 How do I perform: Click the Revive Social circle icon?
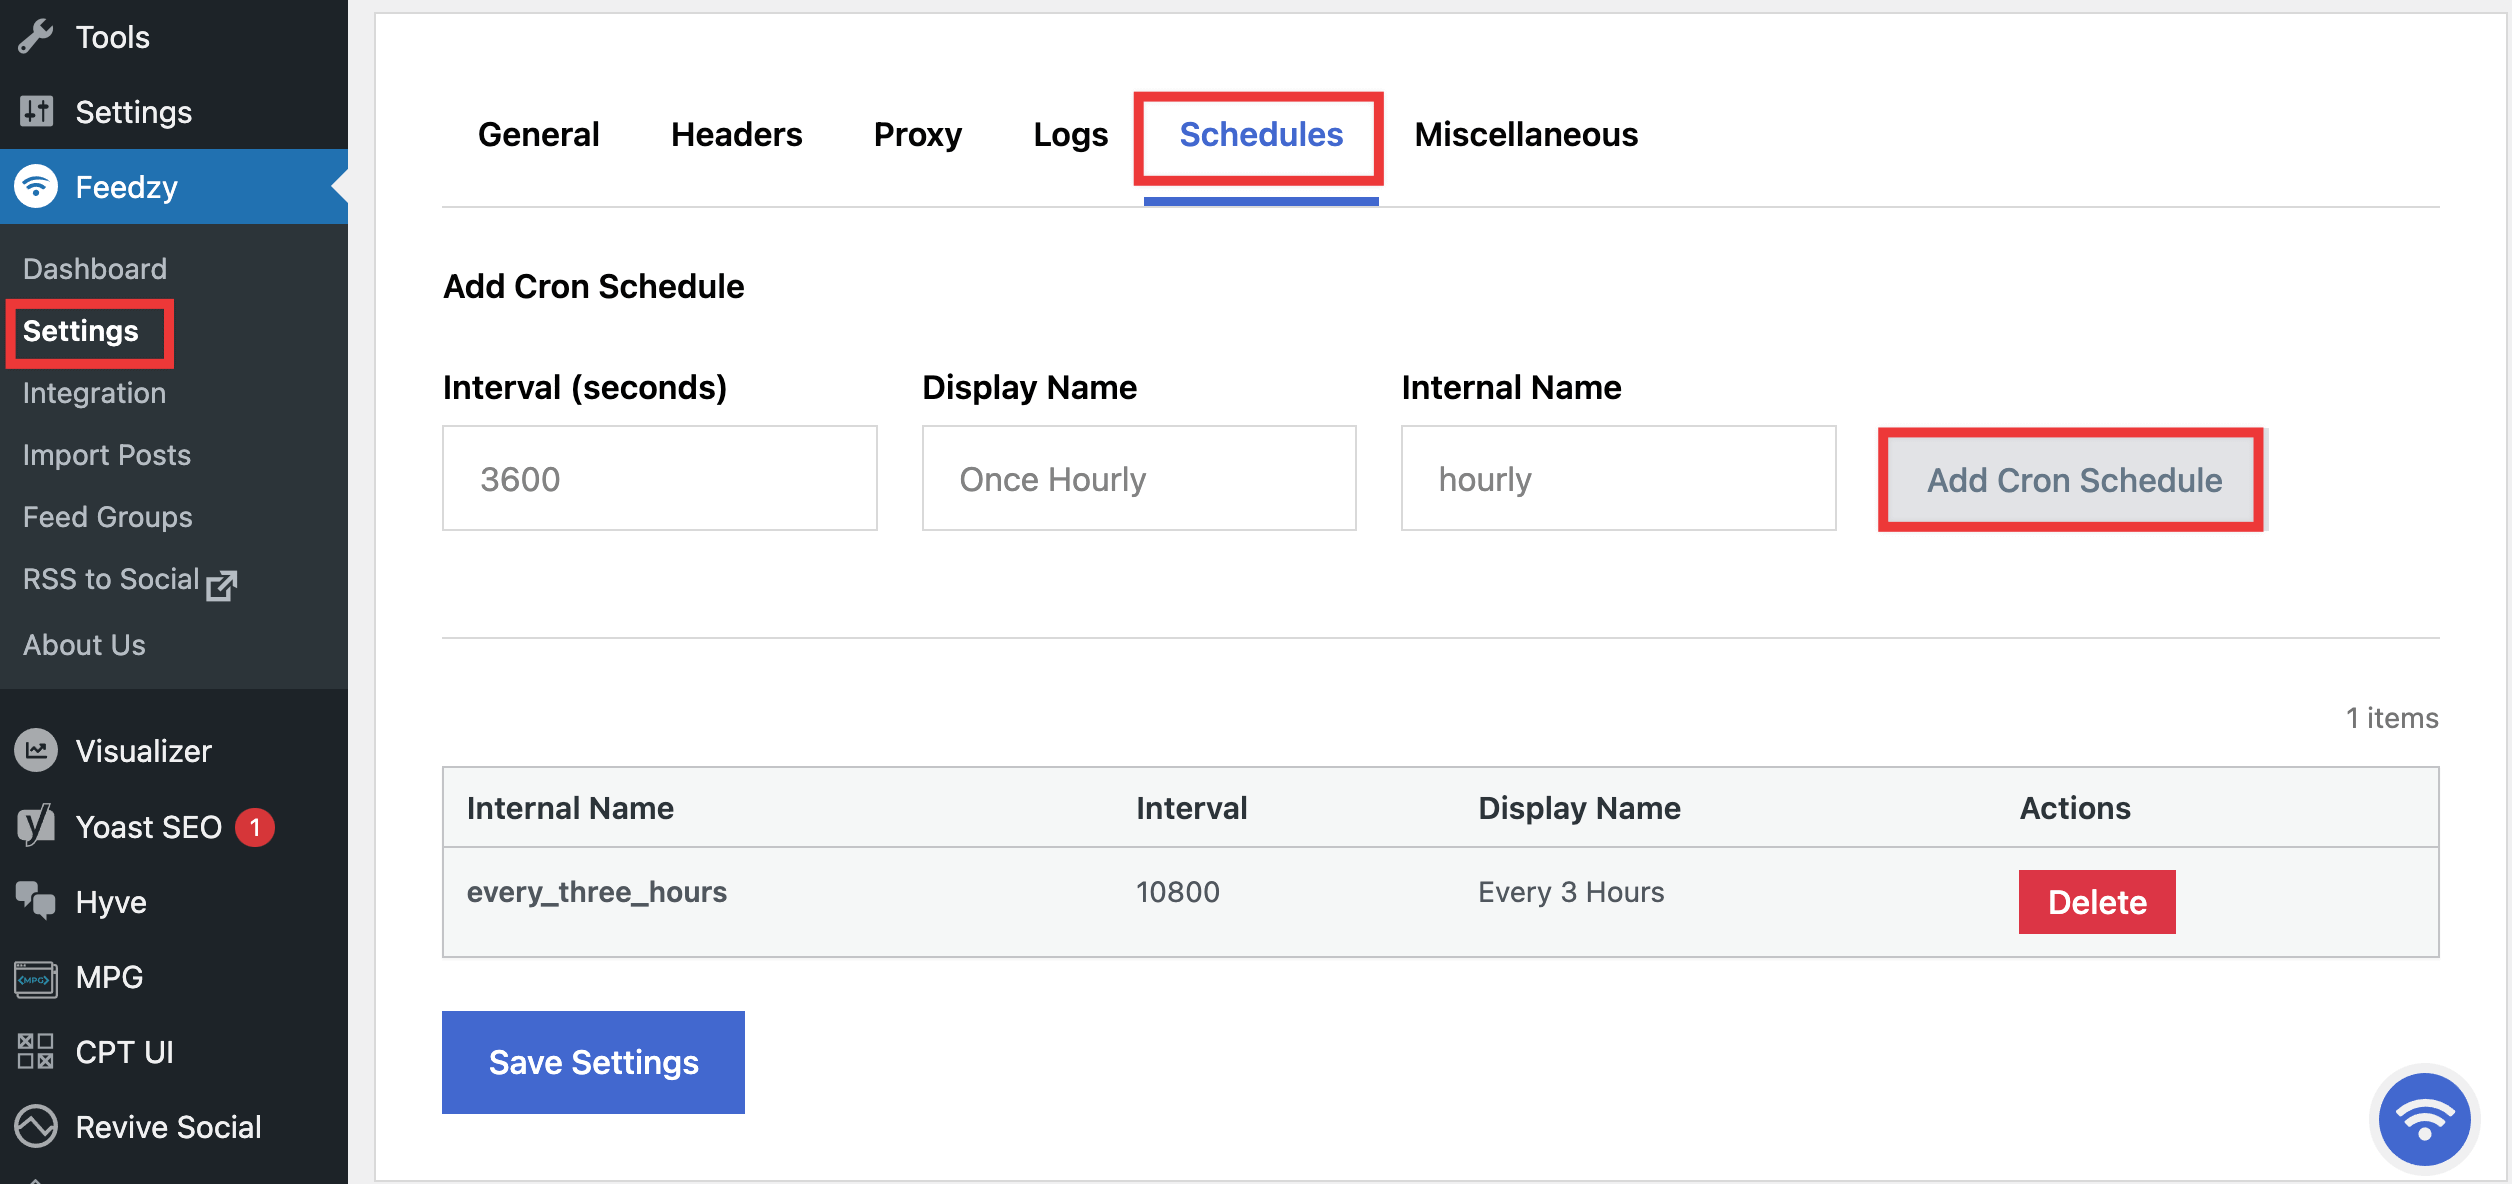36,1127
